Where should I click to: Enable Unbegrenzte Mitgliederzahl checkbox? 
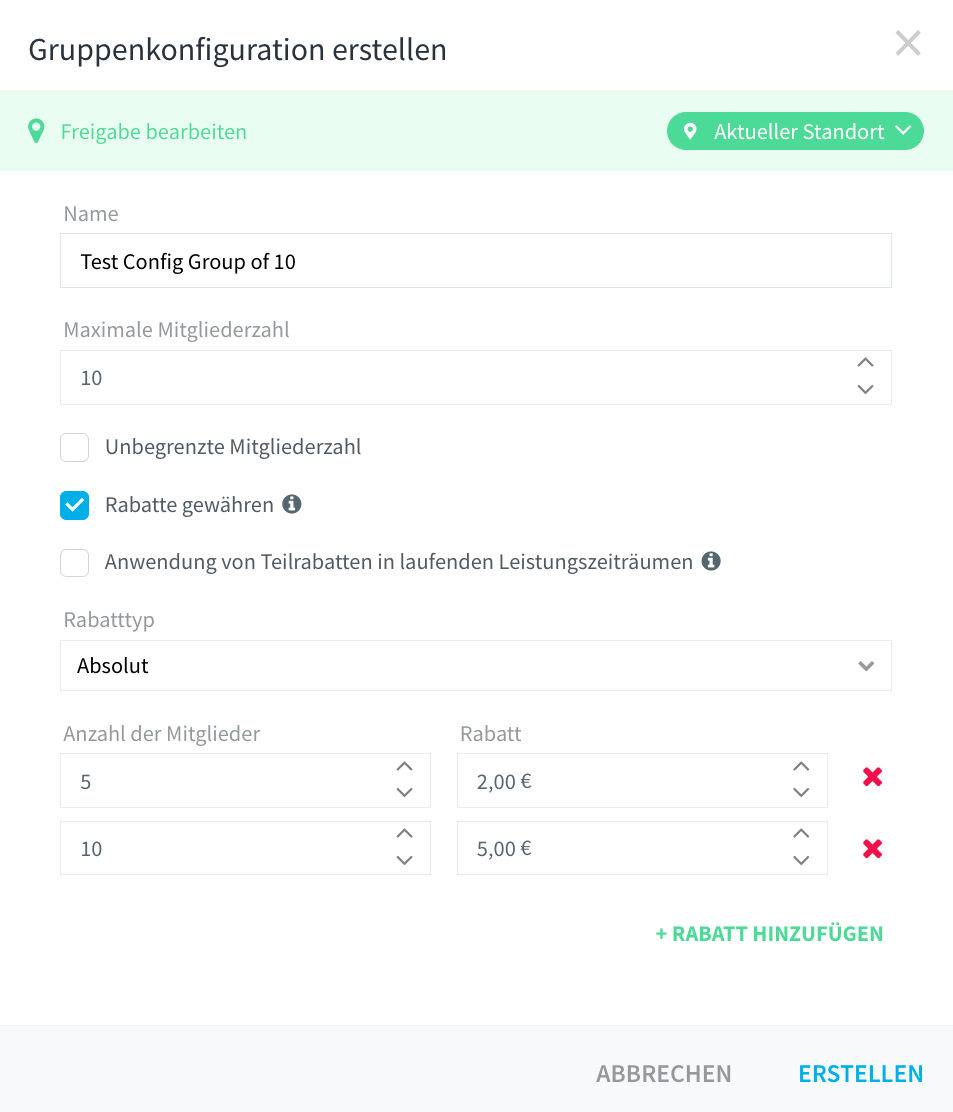click(x=74, y=447)
